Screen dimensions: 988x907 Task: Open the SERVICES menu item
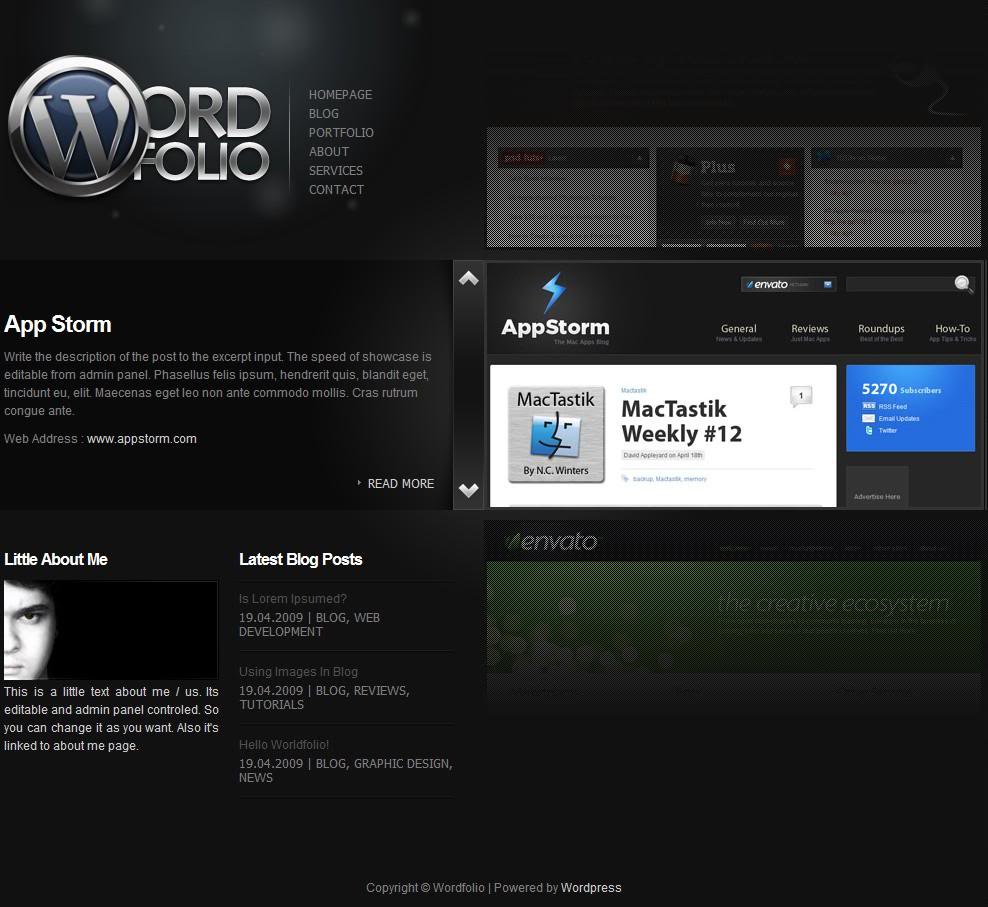[336, 170]
